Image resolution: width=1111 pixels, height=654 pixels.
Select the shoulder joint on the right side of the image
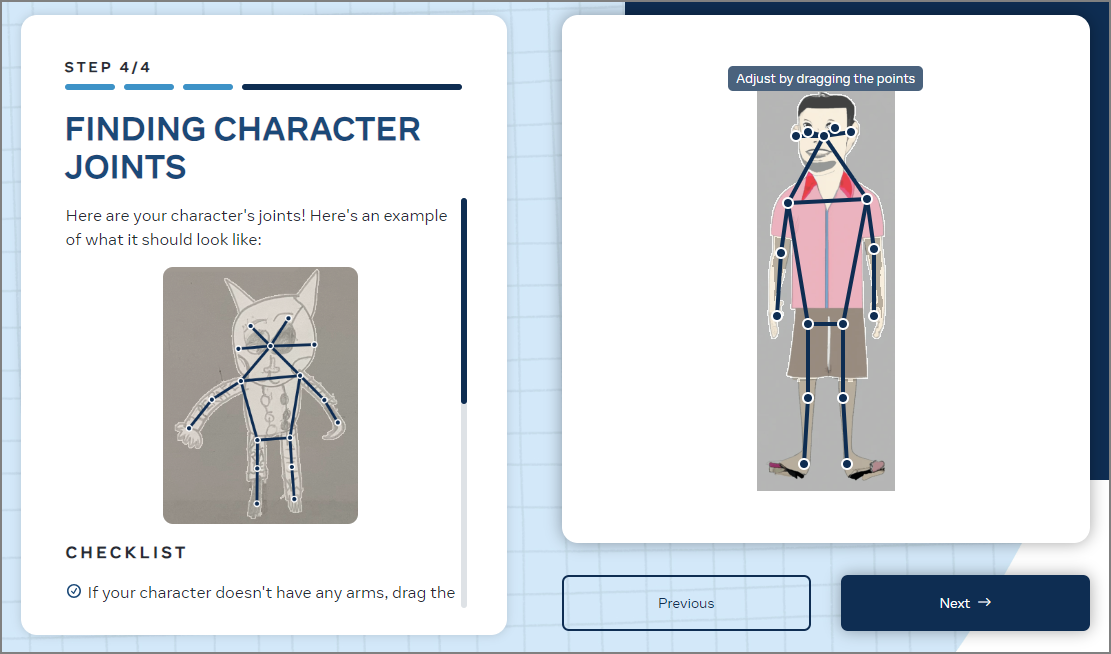point(867,199)
